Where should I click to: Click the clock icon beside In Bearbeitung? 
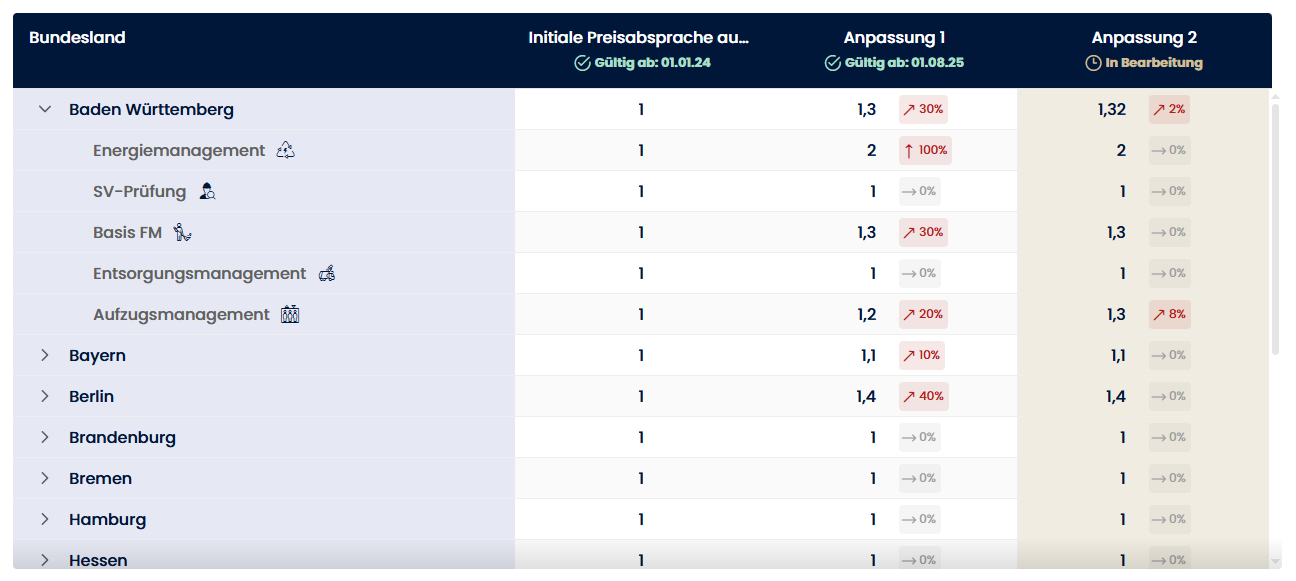pos(1093,63)
